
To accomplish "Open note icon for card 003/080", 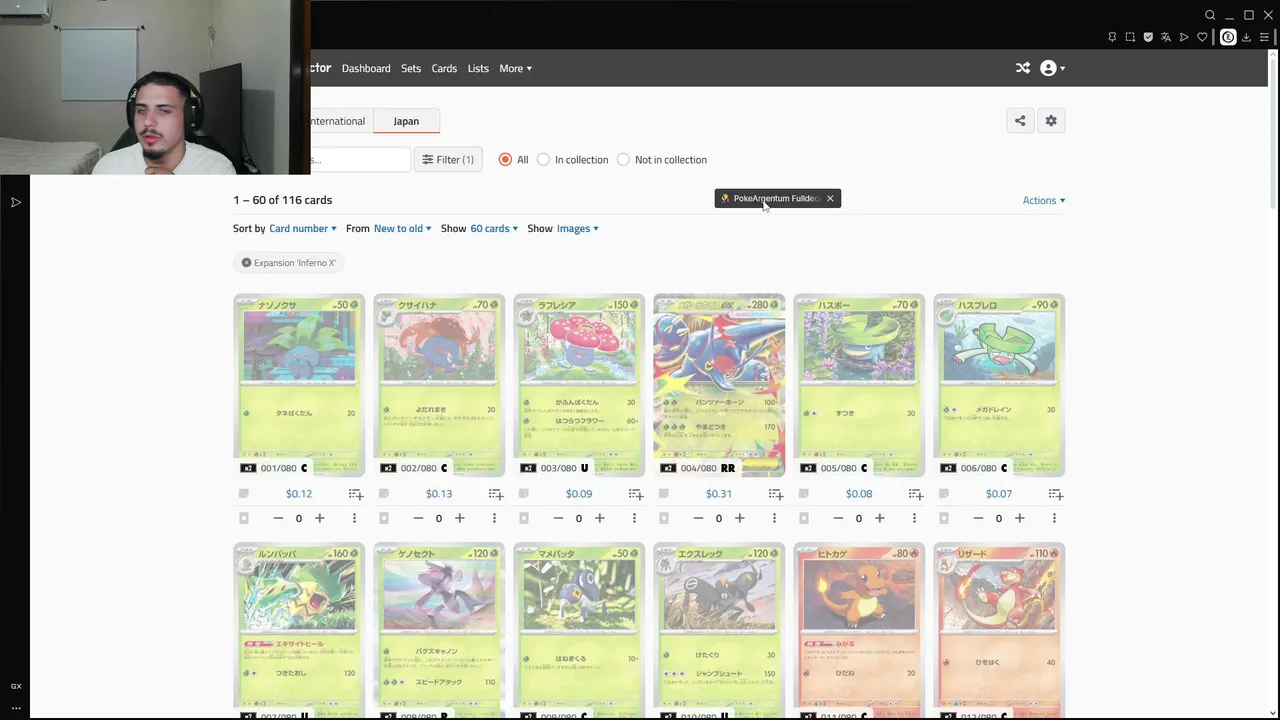I will 523,494.
